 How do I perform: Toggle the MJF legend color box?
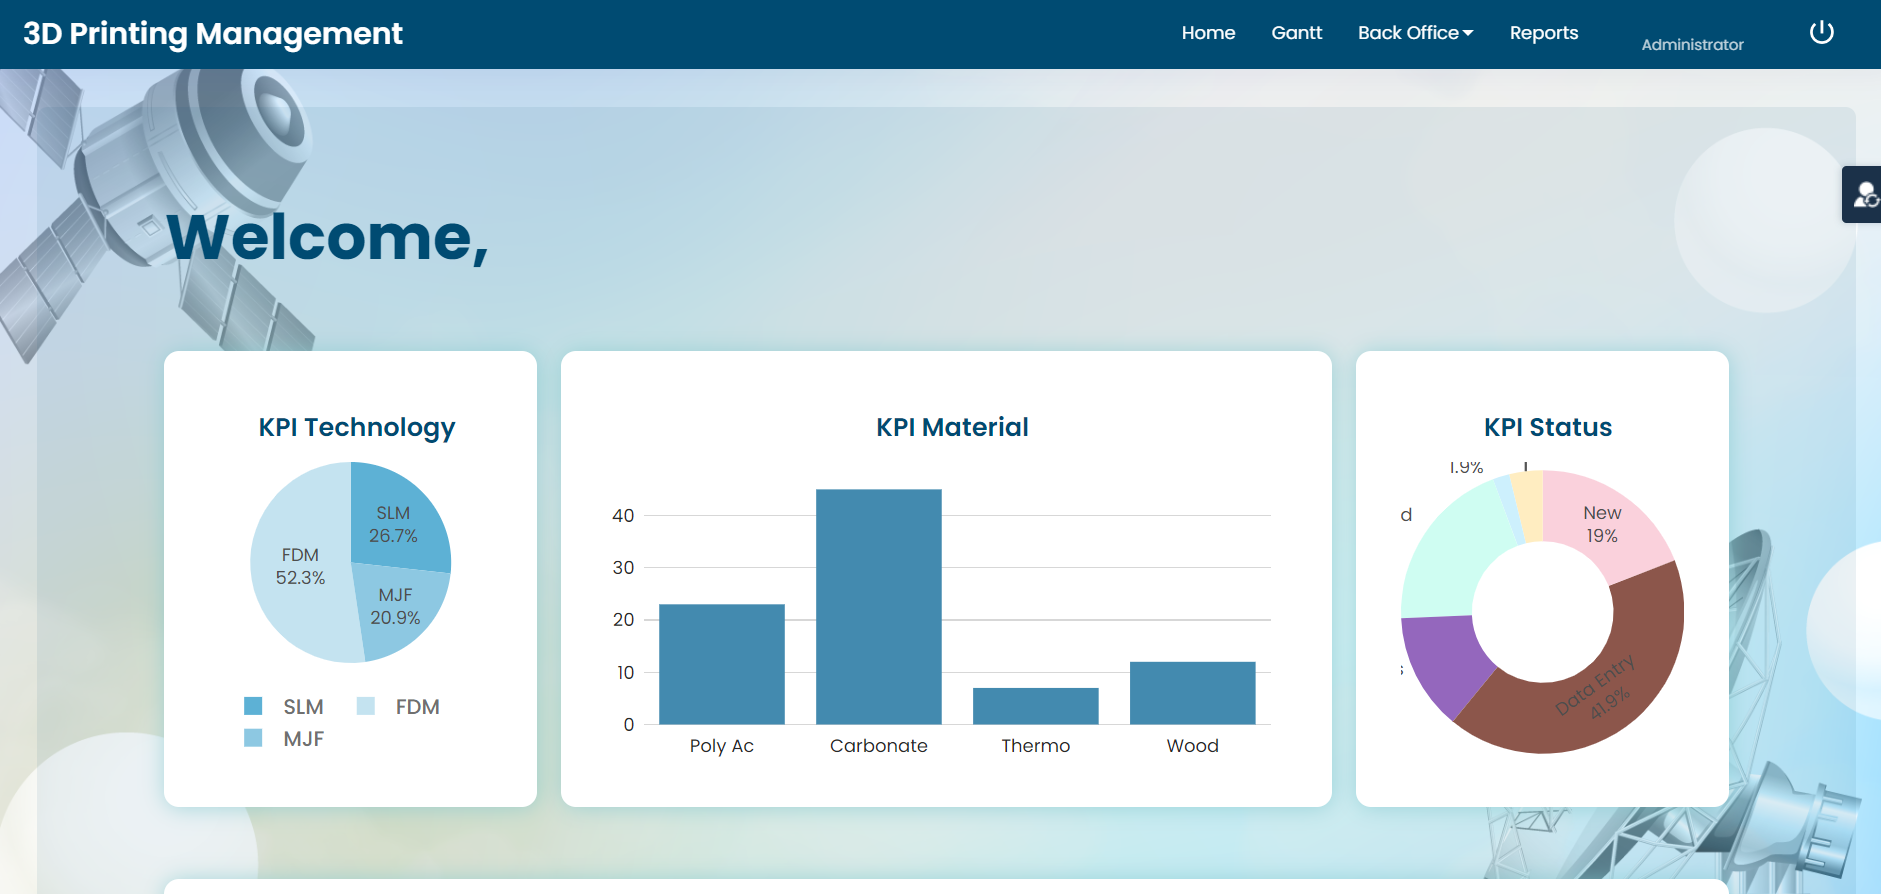point(253,739)
